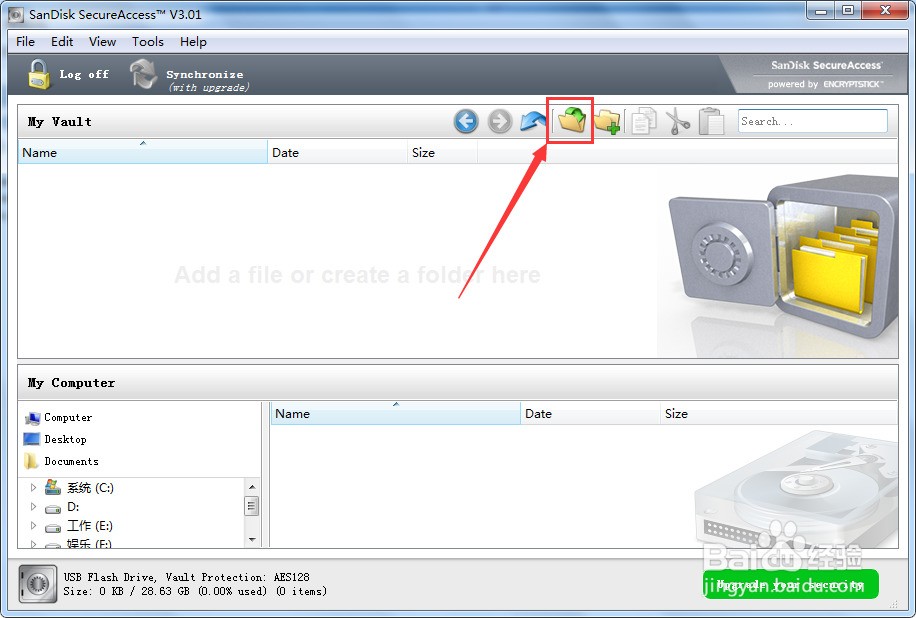The image size is (916, 618).
Task: Click the clipboard Paste icon
Action: click(711, 121)
